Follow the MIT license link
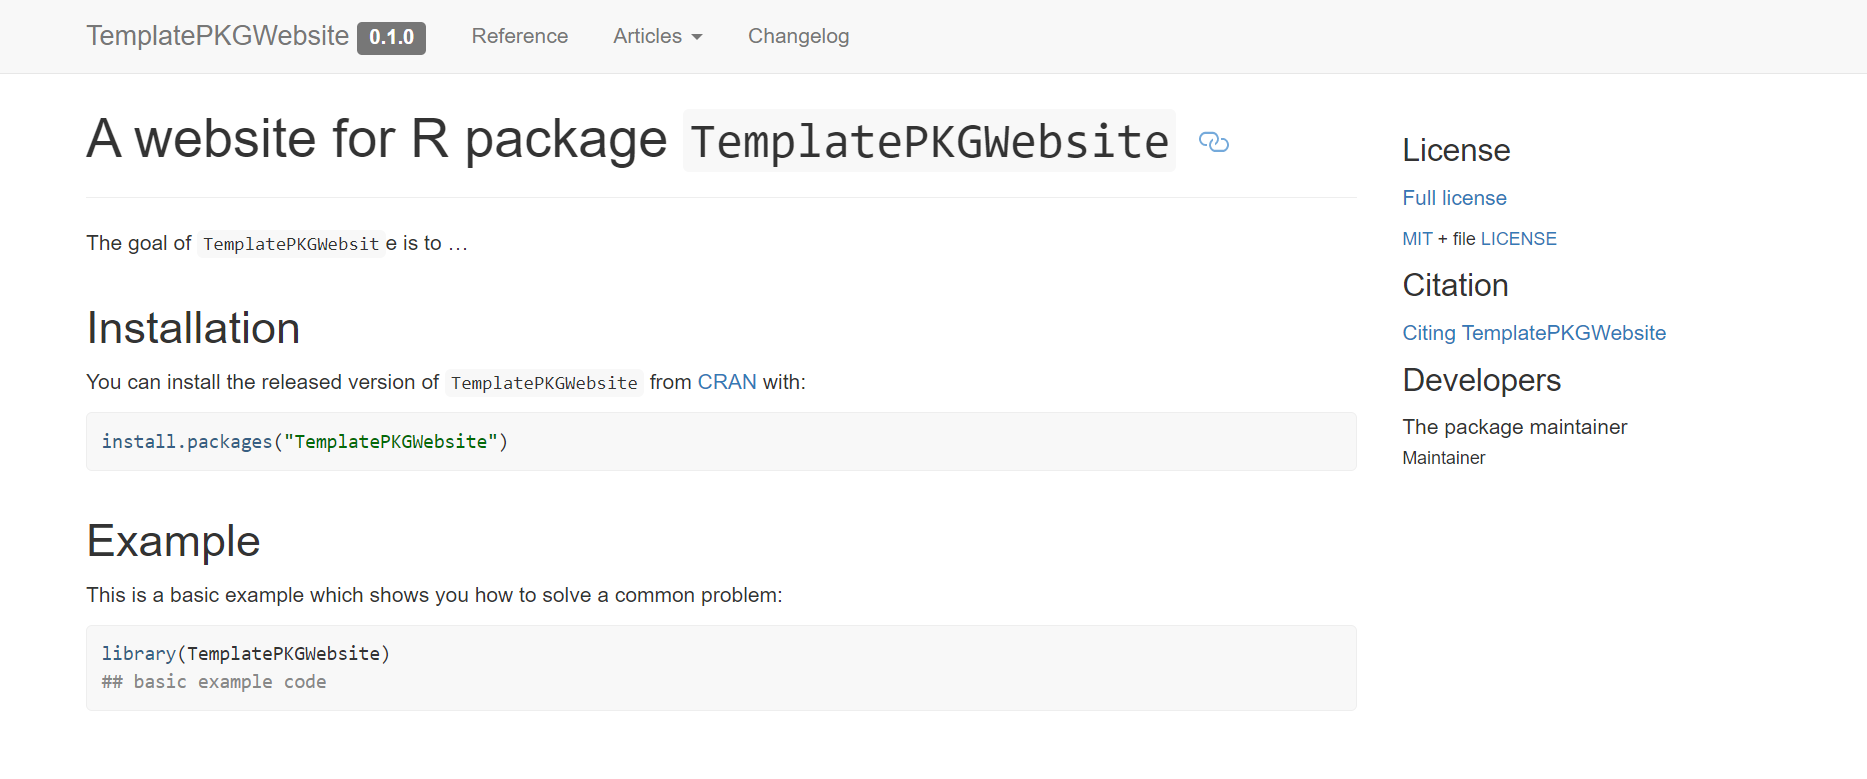 [1417, 239]
